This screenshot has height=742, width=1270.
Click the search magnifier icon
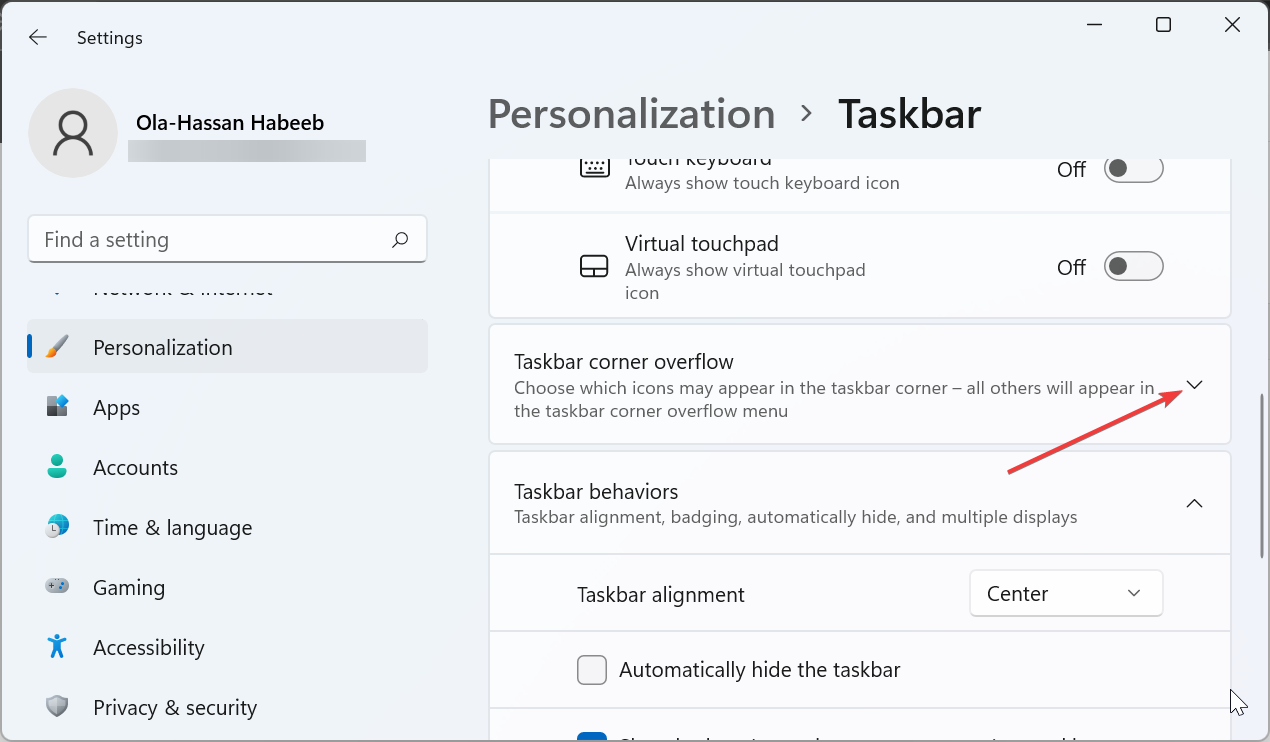click(x=400, y=240)
